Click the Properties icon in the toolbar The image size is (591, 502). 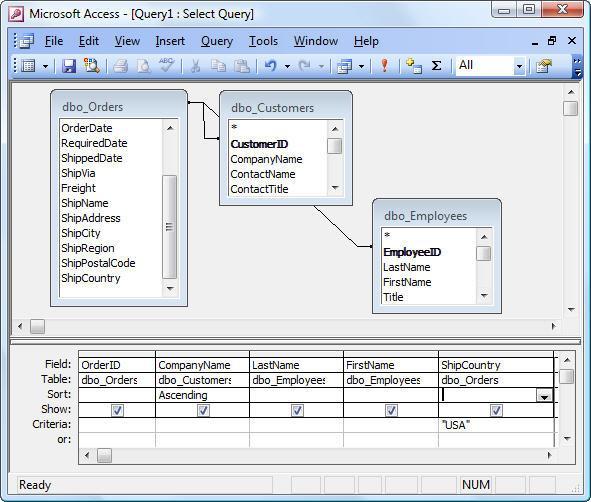[544, 66]
